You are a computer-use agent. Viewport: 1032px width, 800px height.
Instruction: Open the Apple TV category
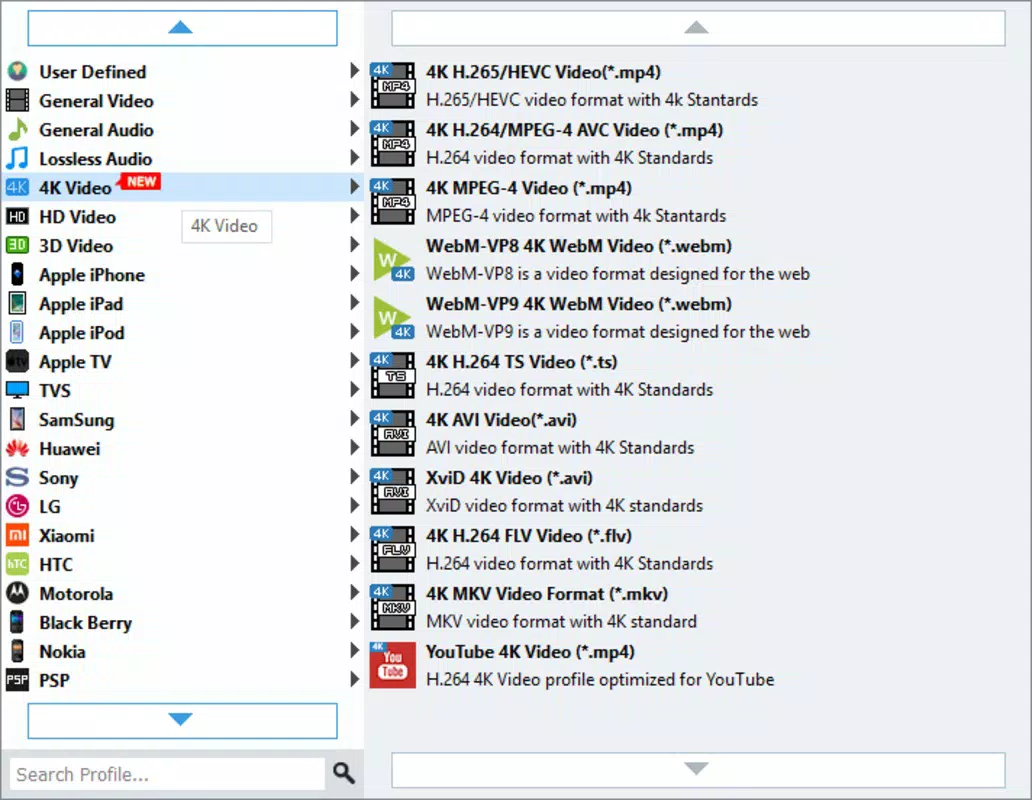(x=183, y=361)
